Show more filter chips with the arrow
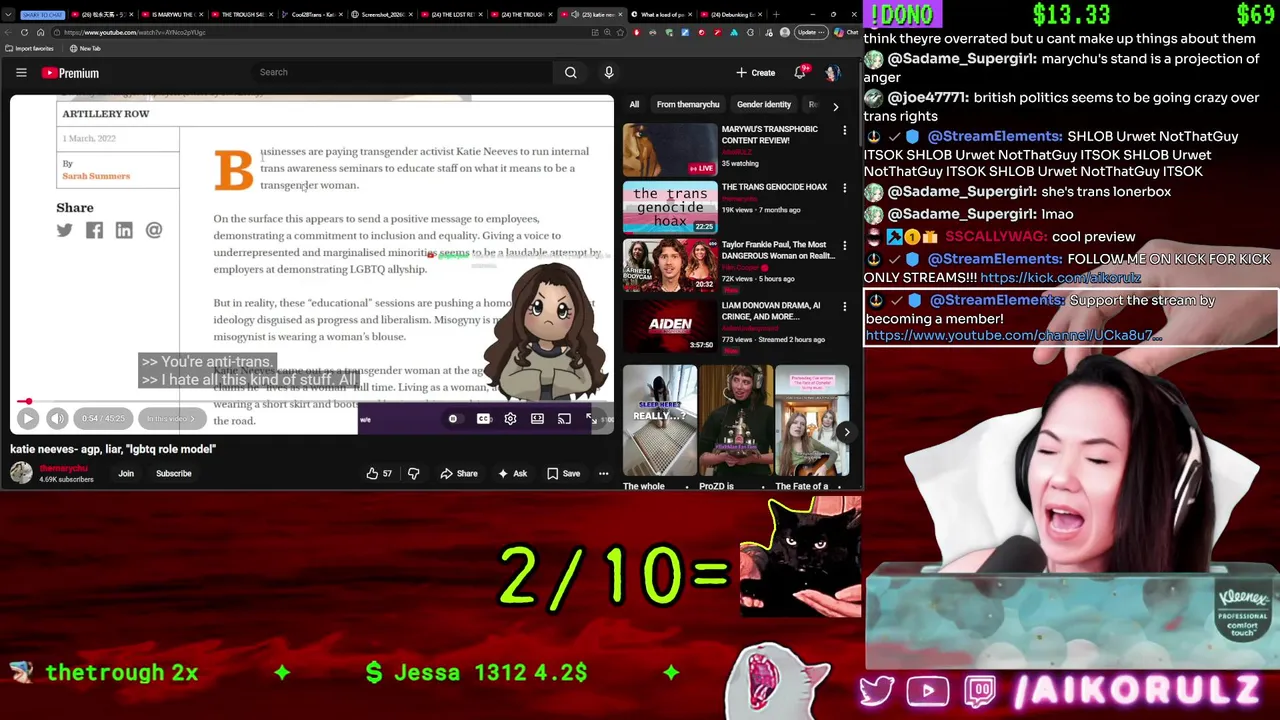 (x=835, y=105)
